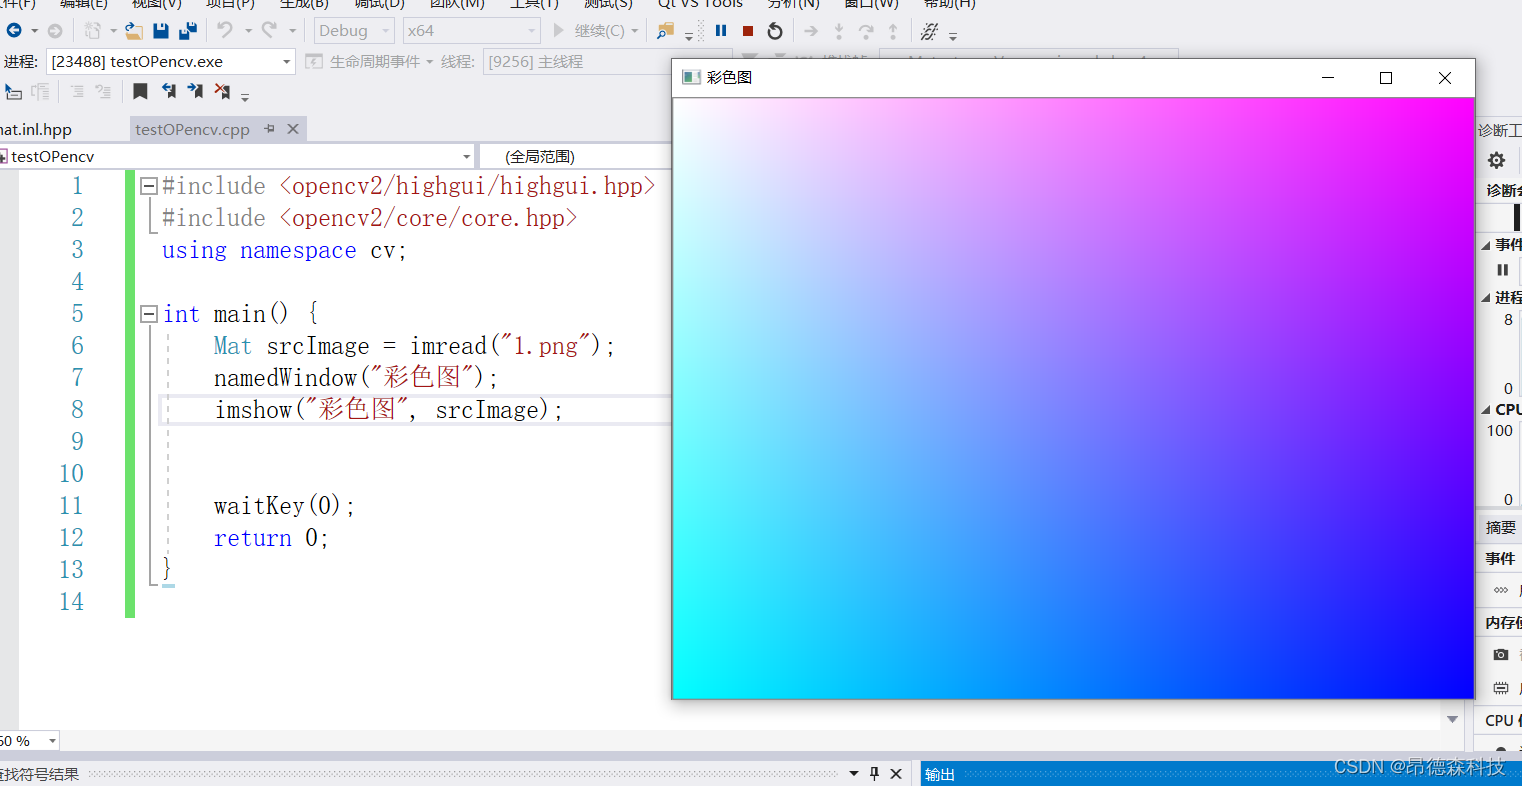Open the thread 主线程 dropdown
Viewport: 1522px width, 786px height.
(x=575, y=62)
